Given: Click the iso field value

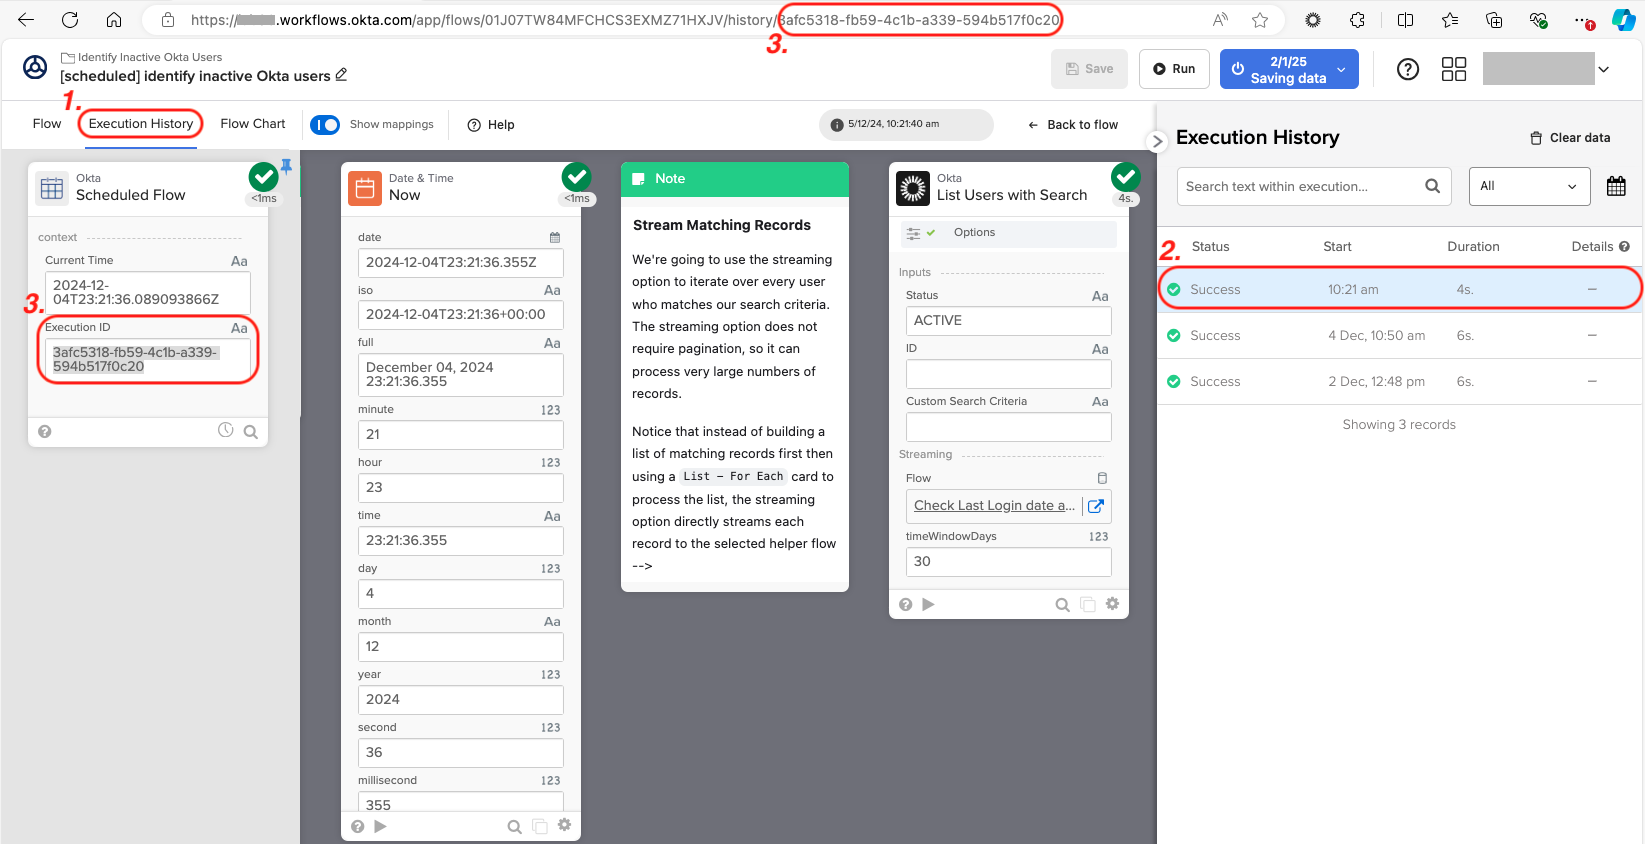Looking at the screenshot, I should pyautogui.click(x=460, y=315).
